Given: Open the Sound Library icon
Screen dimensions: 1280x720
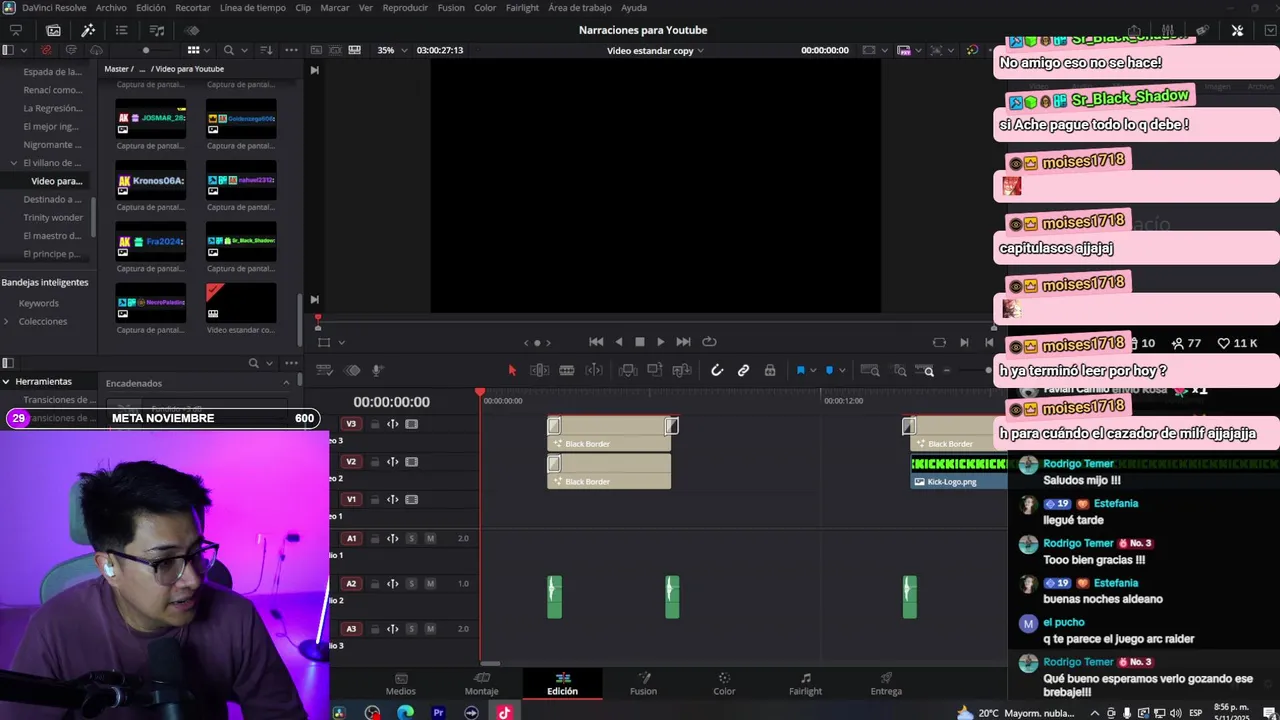Looking at the screenshot, I should click(157, 30).
